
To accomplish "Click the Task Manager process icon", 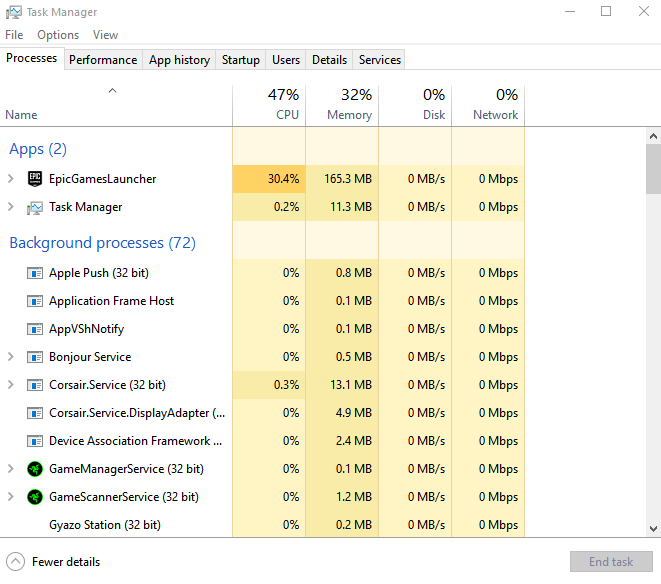I will point(35,207).
